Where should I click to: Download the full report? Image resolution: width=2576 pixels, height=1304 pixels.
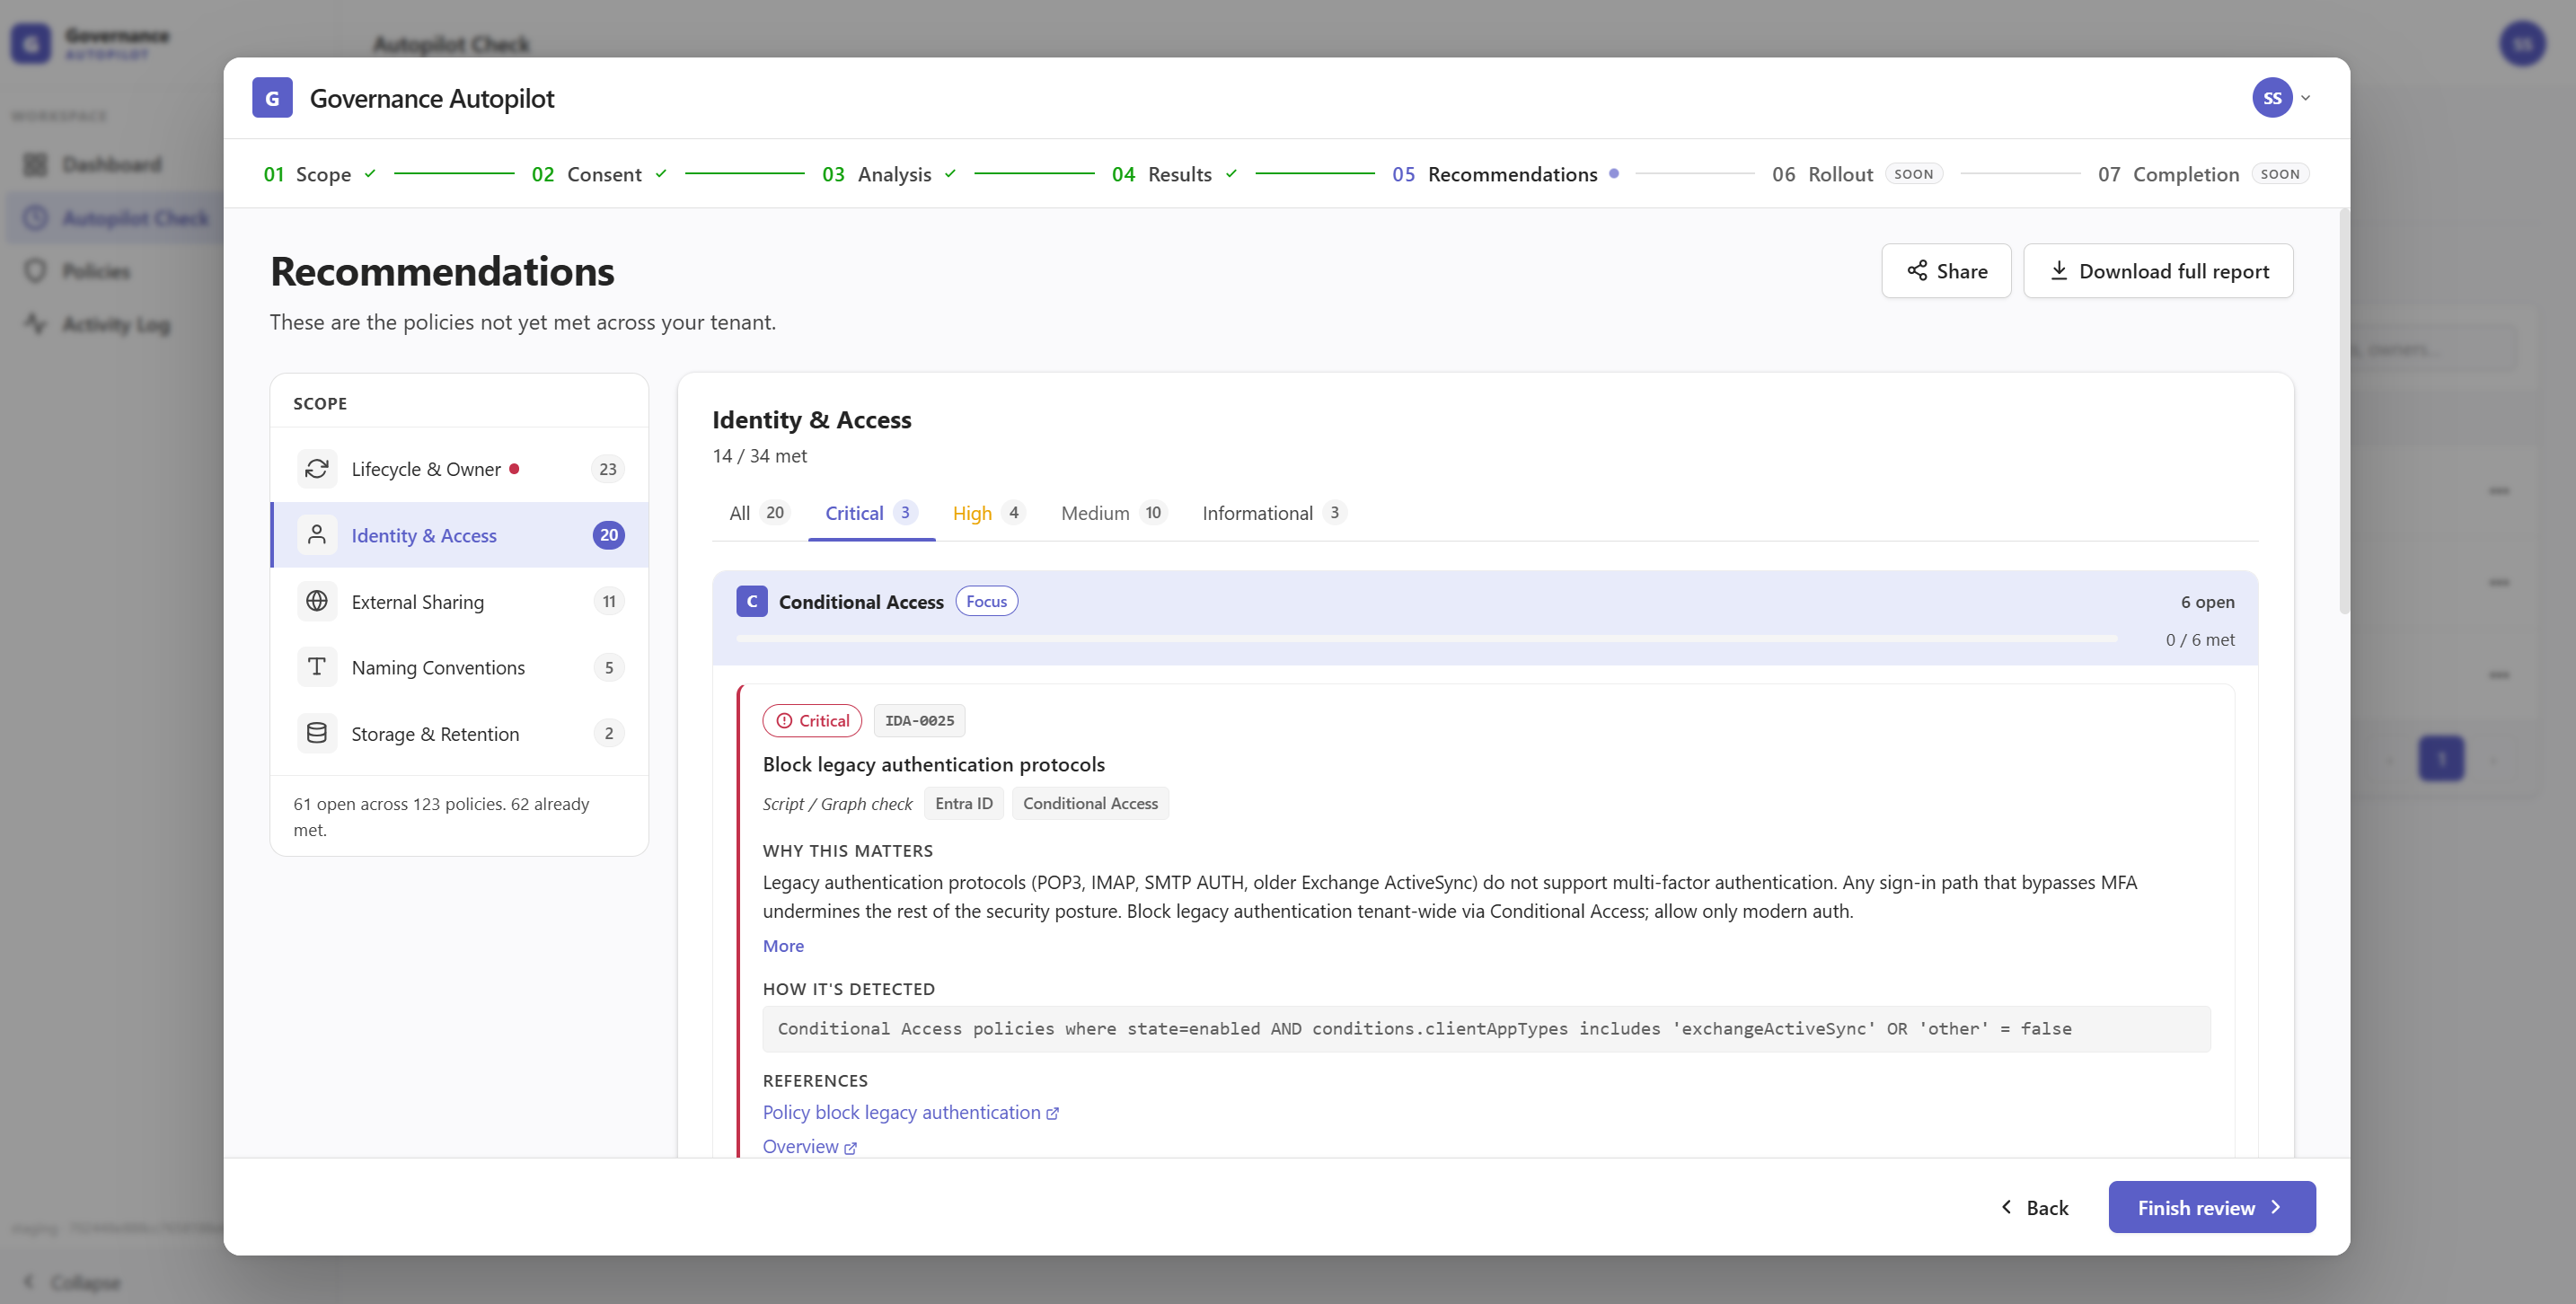[x=2158, y=271]
